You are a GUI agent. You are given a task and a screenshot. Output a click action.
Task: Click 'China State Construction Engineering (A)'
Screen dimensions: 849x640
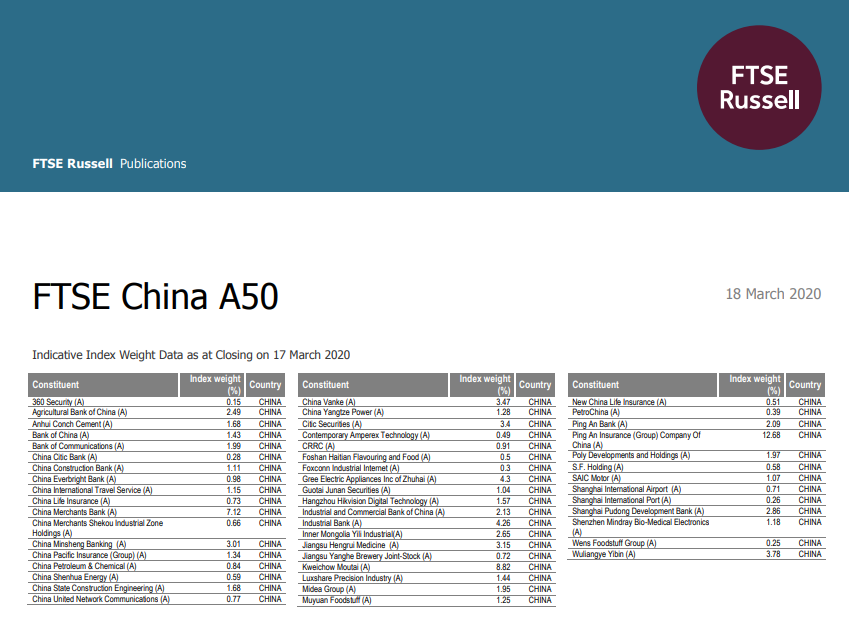point(98,588)
